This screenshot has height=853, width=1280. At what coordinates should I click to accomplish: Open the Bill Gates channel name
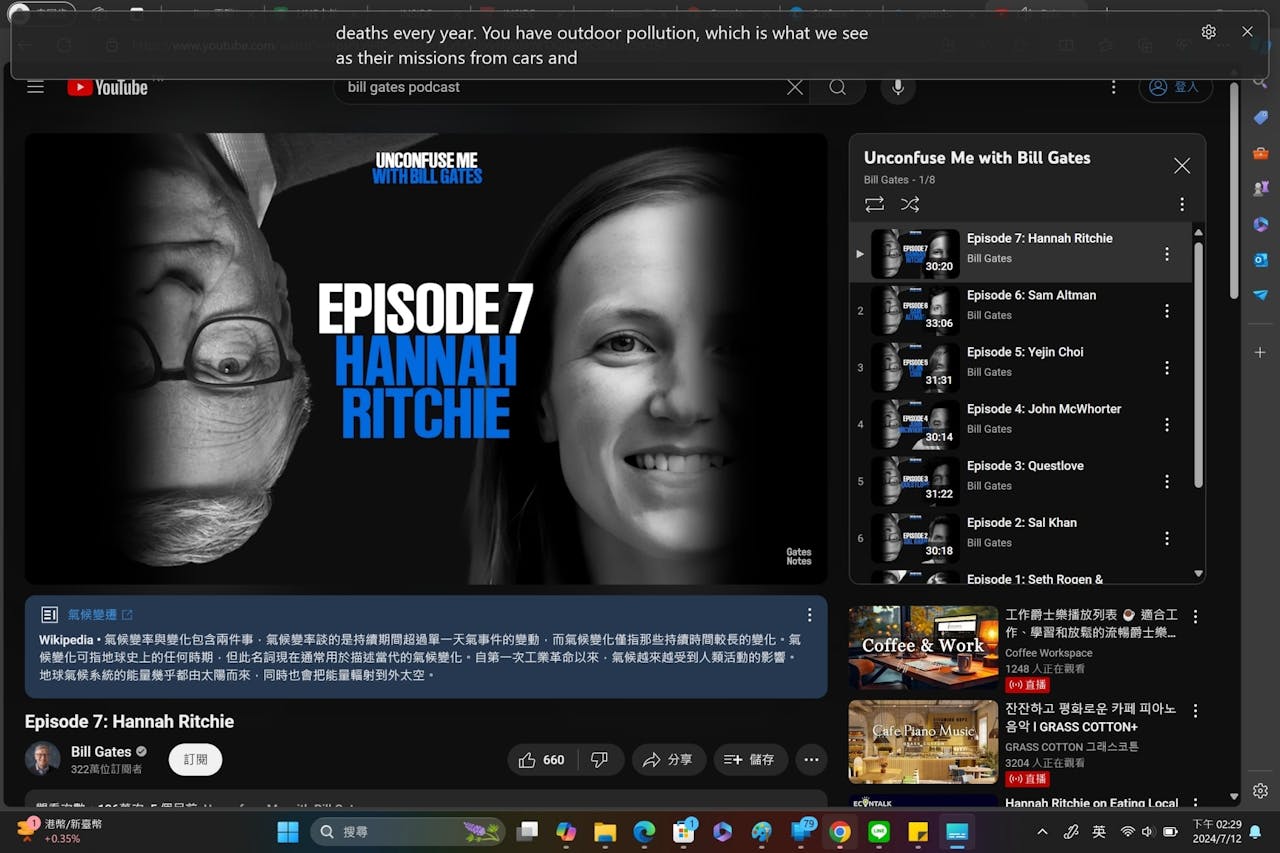[101, 751]
